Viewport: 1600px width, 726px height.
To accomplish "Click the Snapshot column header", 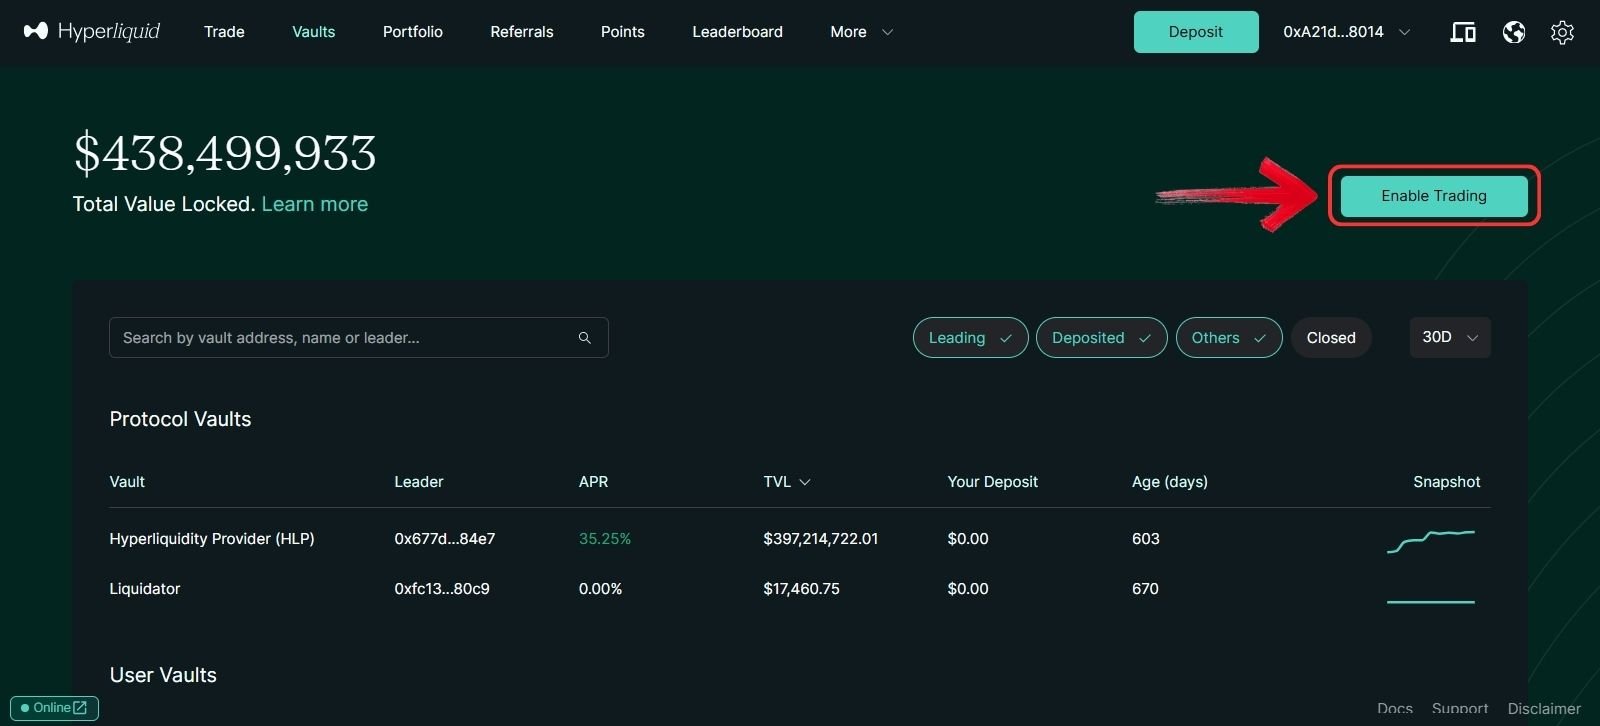I will [1447, 482].
